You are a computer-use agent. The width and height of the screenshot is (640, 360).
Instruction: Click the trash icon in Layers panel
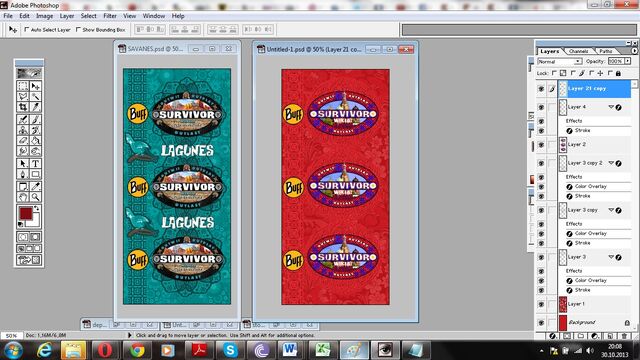624,336
